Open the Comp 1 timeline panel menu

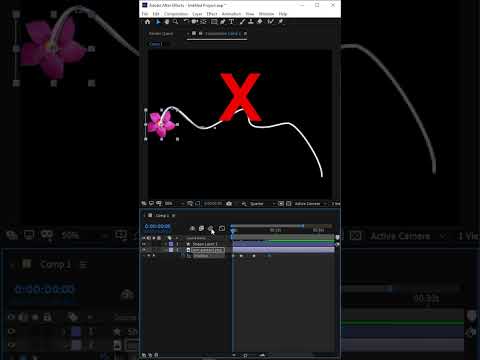[x=173, y=216]
